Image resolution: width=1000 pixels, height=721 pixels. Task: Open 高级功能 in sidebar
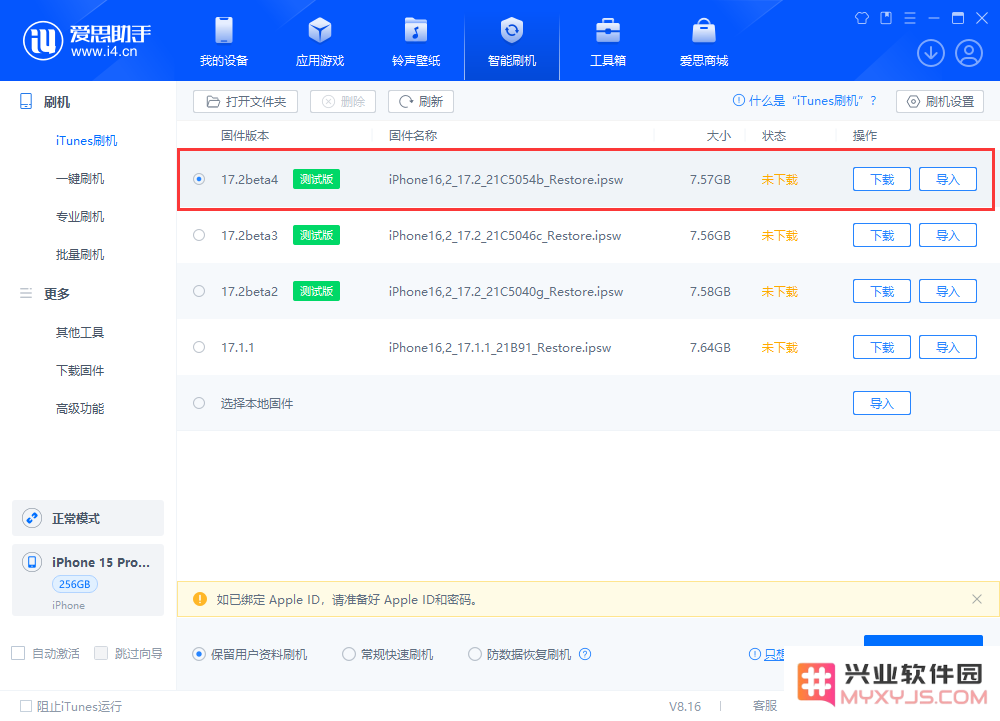click(x=80, y=409)
